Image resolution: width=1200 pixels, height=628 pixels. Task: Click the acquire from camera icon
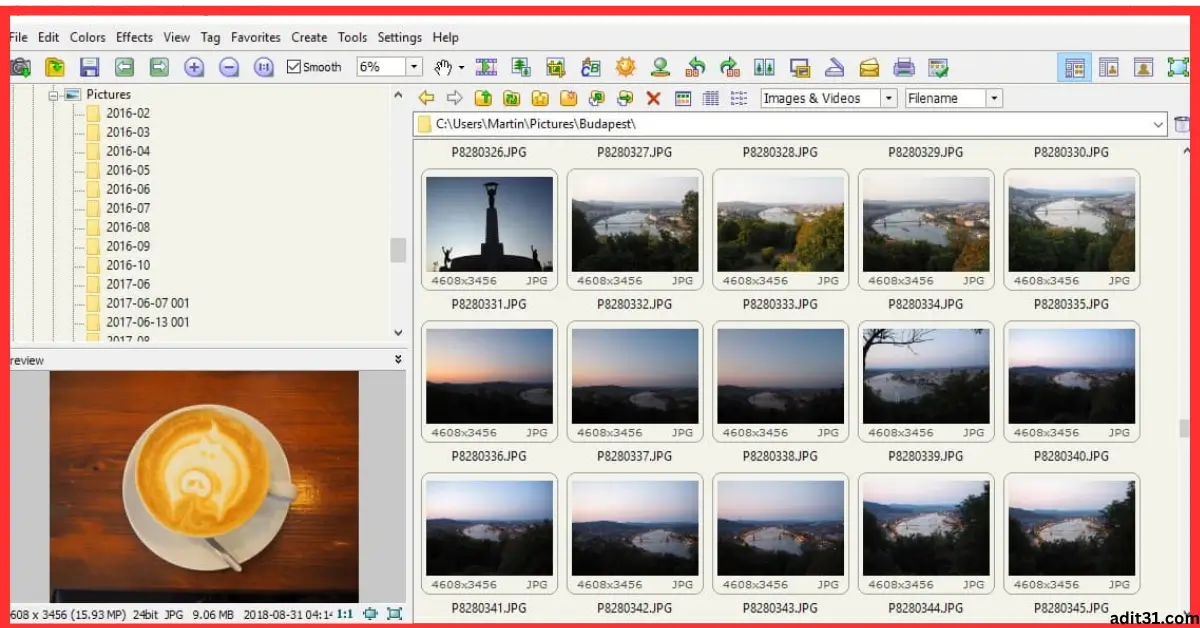click(20, 67)
